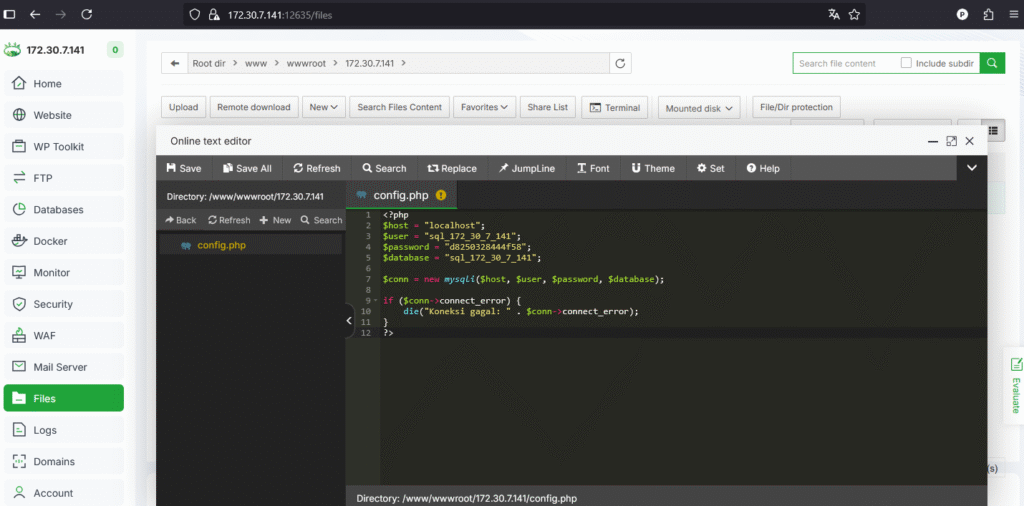Go to wwwroot in the breadcrumb

[x=306, y=63]
